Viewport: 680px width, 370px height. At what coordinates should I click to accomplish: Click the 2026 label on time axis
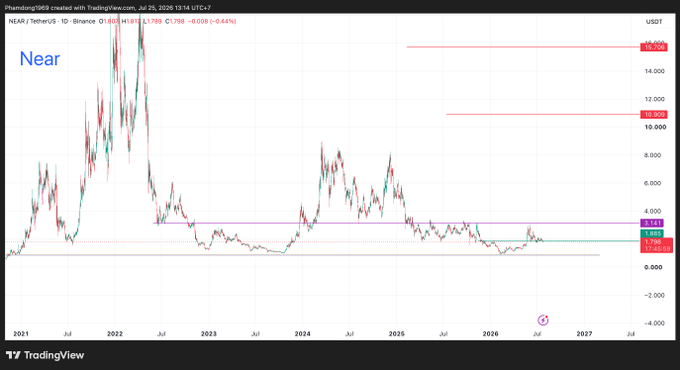490,334
